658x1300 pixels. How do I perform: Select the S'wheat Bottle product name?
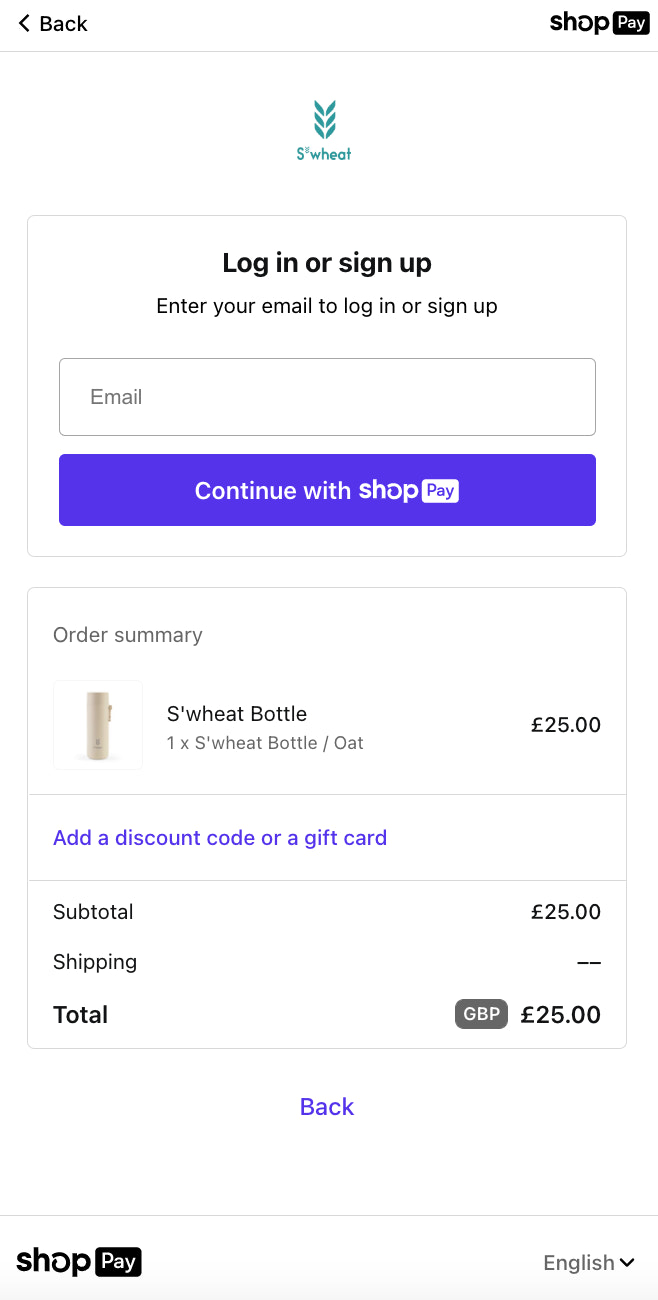[236, 713]
